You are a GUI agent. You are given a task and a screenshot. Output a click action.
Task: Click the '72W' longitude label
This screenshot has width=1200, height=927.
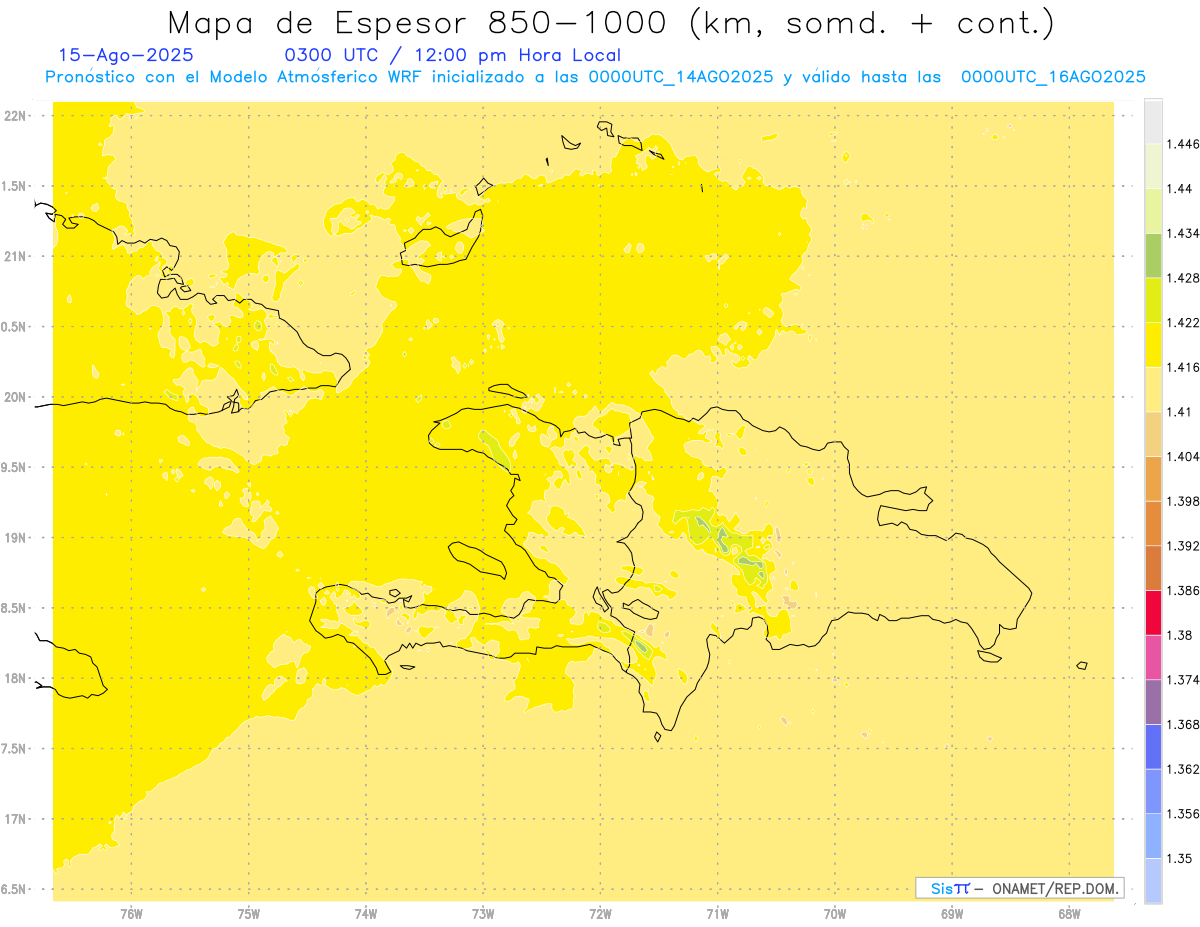(600, 913)
